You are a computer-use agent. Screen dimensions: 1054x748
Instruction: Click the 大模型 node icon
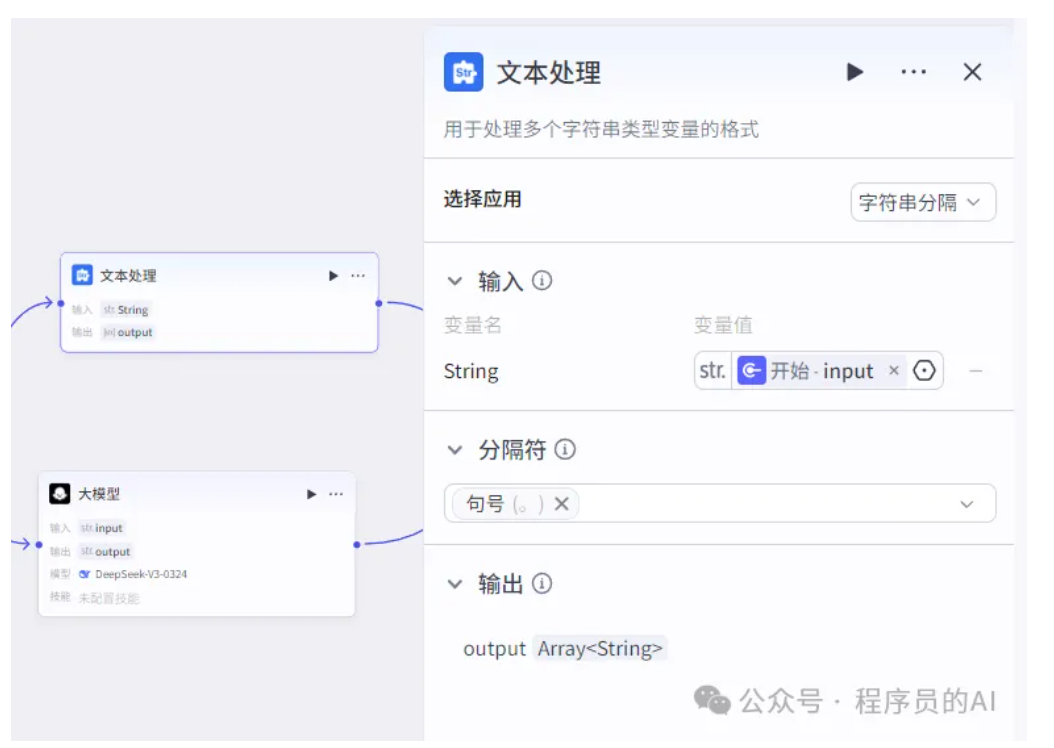[x=60, y=493]
